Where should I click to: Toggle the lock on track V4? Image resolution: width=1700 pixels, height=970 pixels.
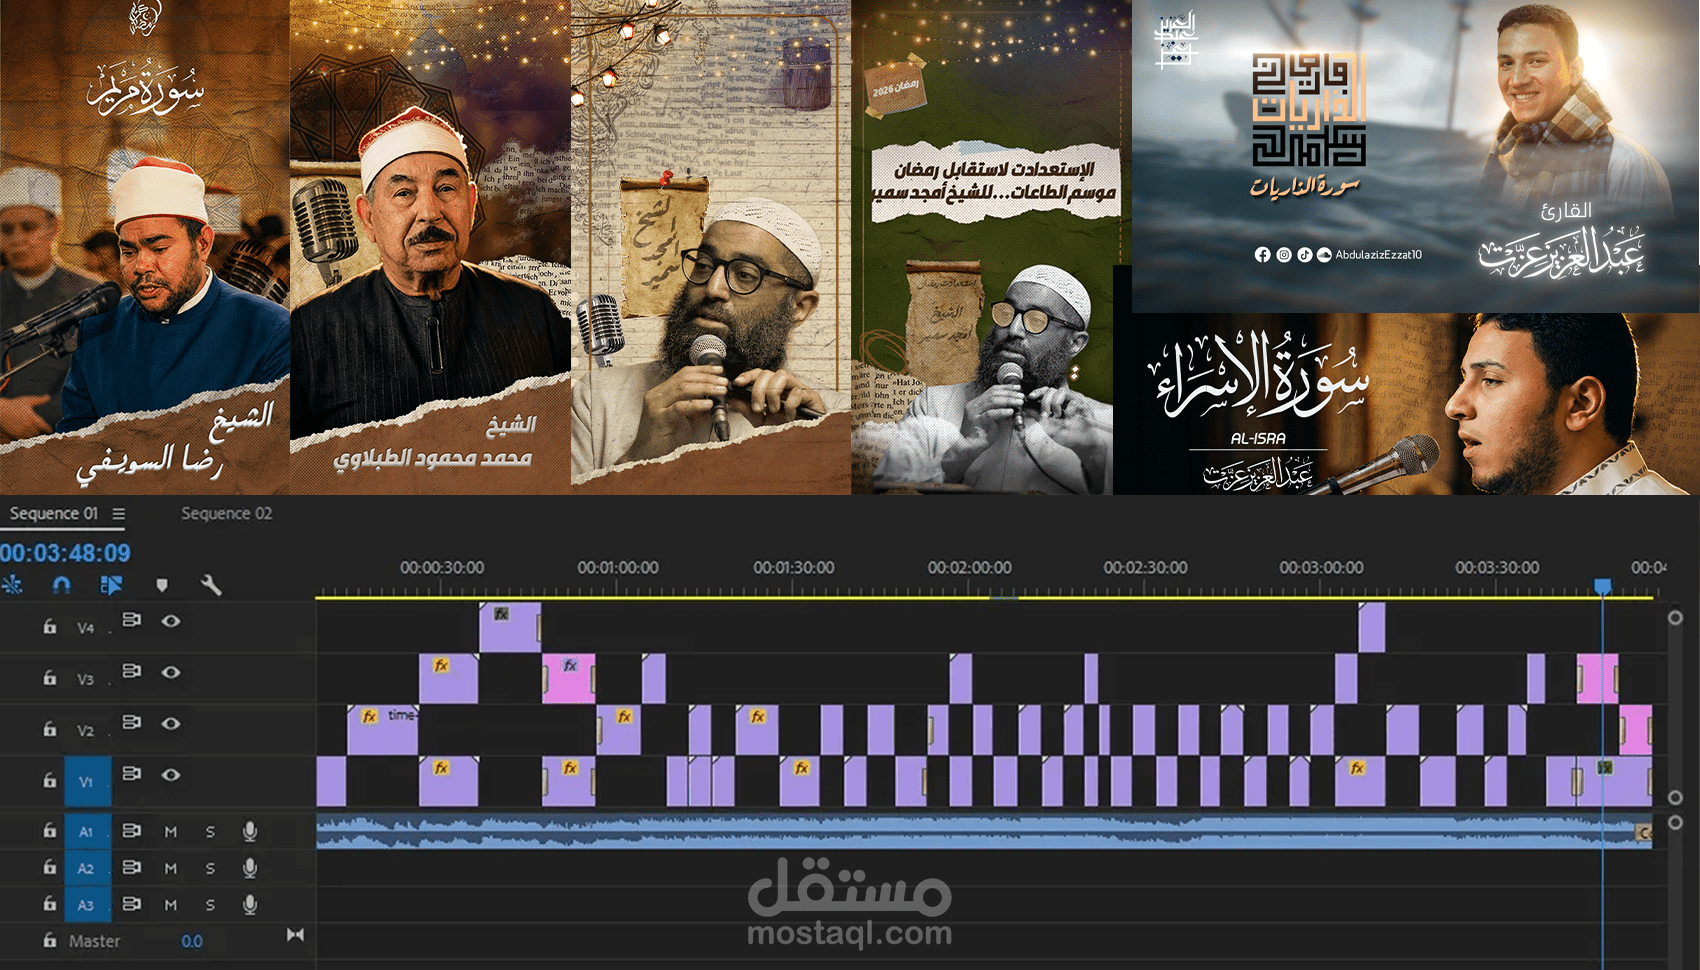click(x=49, y=626)
